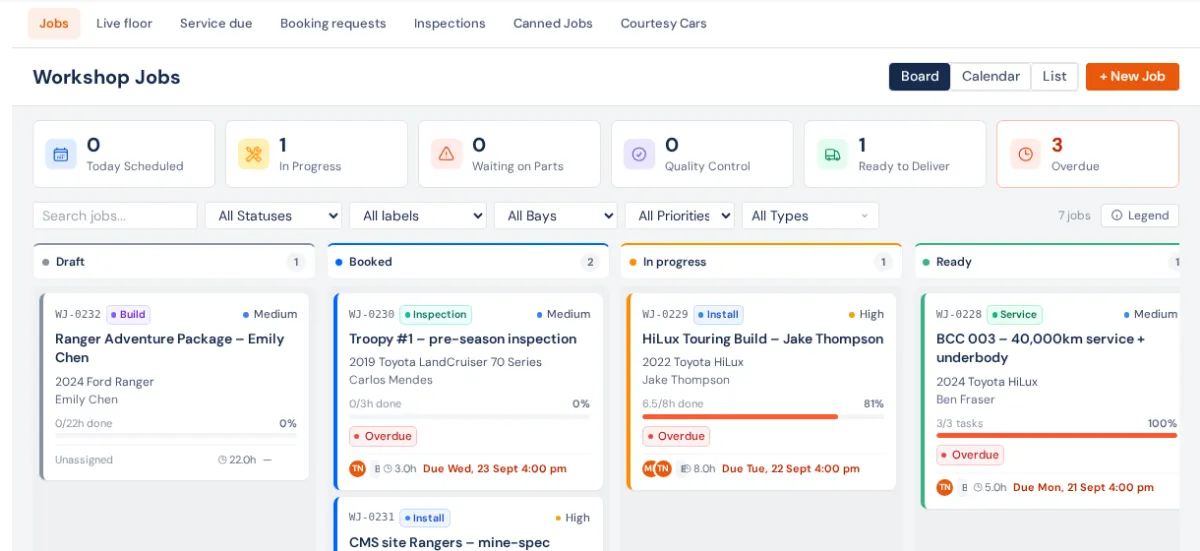Image resolution: width=1200 pixels, height=551 pixels.
Task: Click the clock icon beside 22.0h
Action: pyautogui.click(x=223, y=460)
